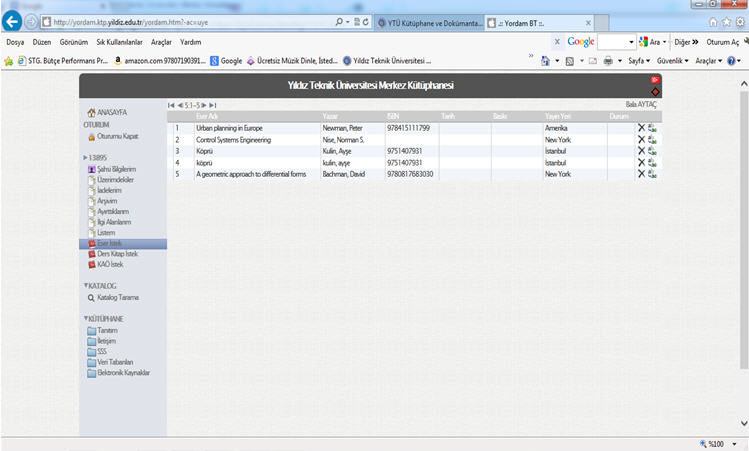Open the zoom level %100 dropdown
This screenshot has height=451, width=749.
coord(722,443)
